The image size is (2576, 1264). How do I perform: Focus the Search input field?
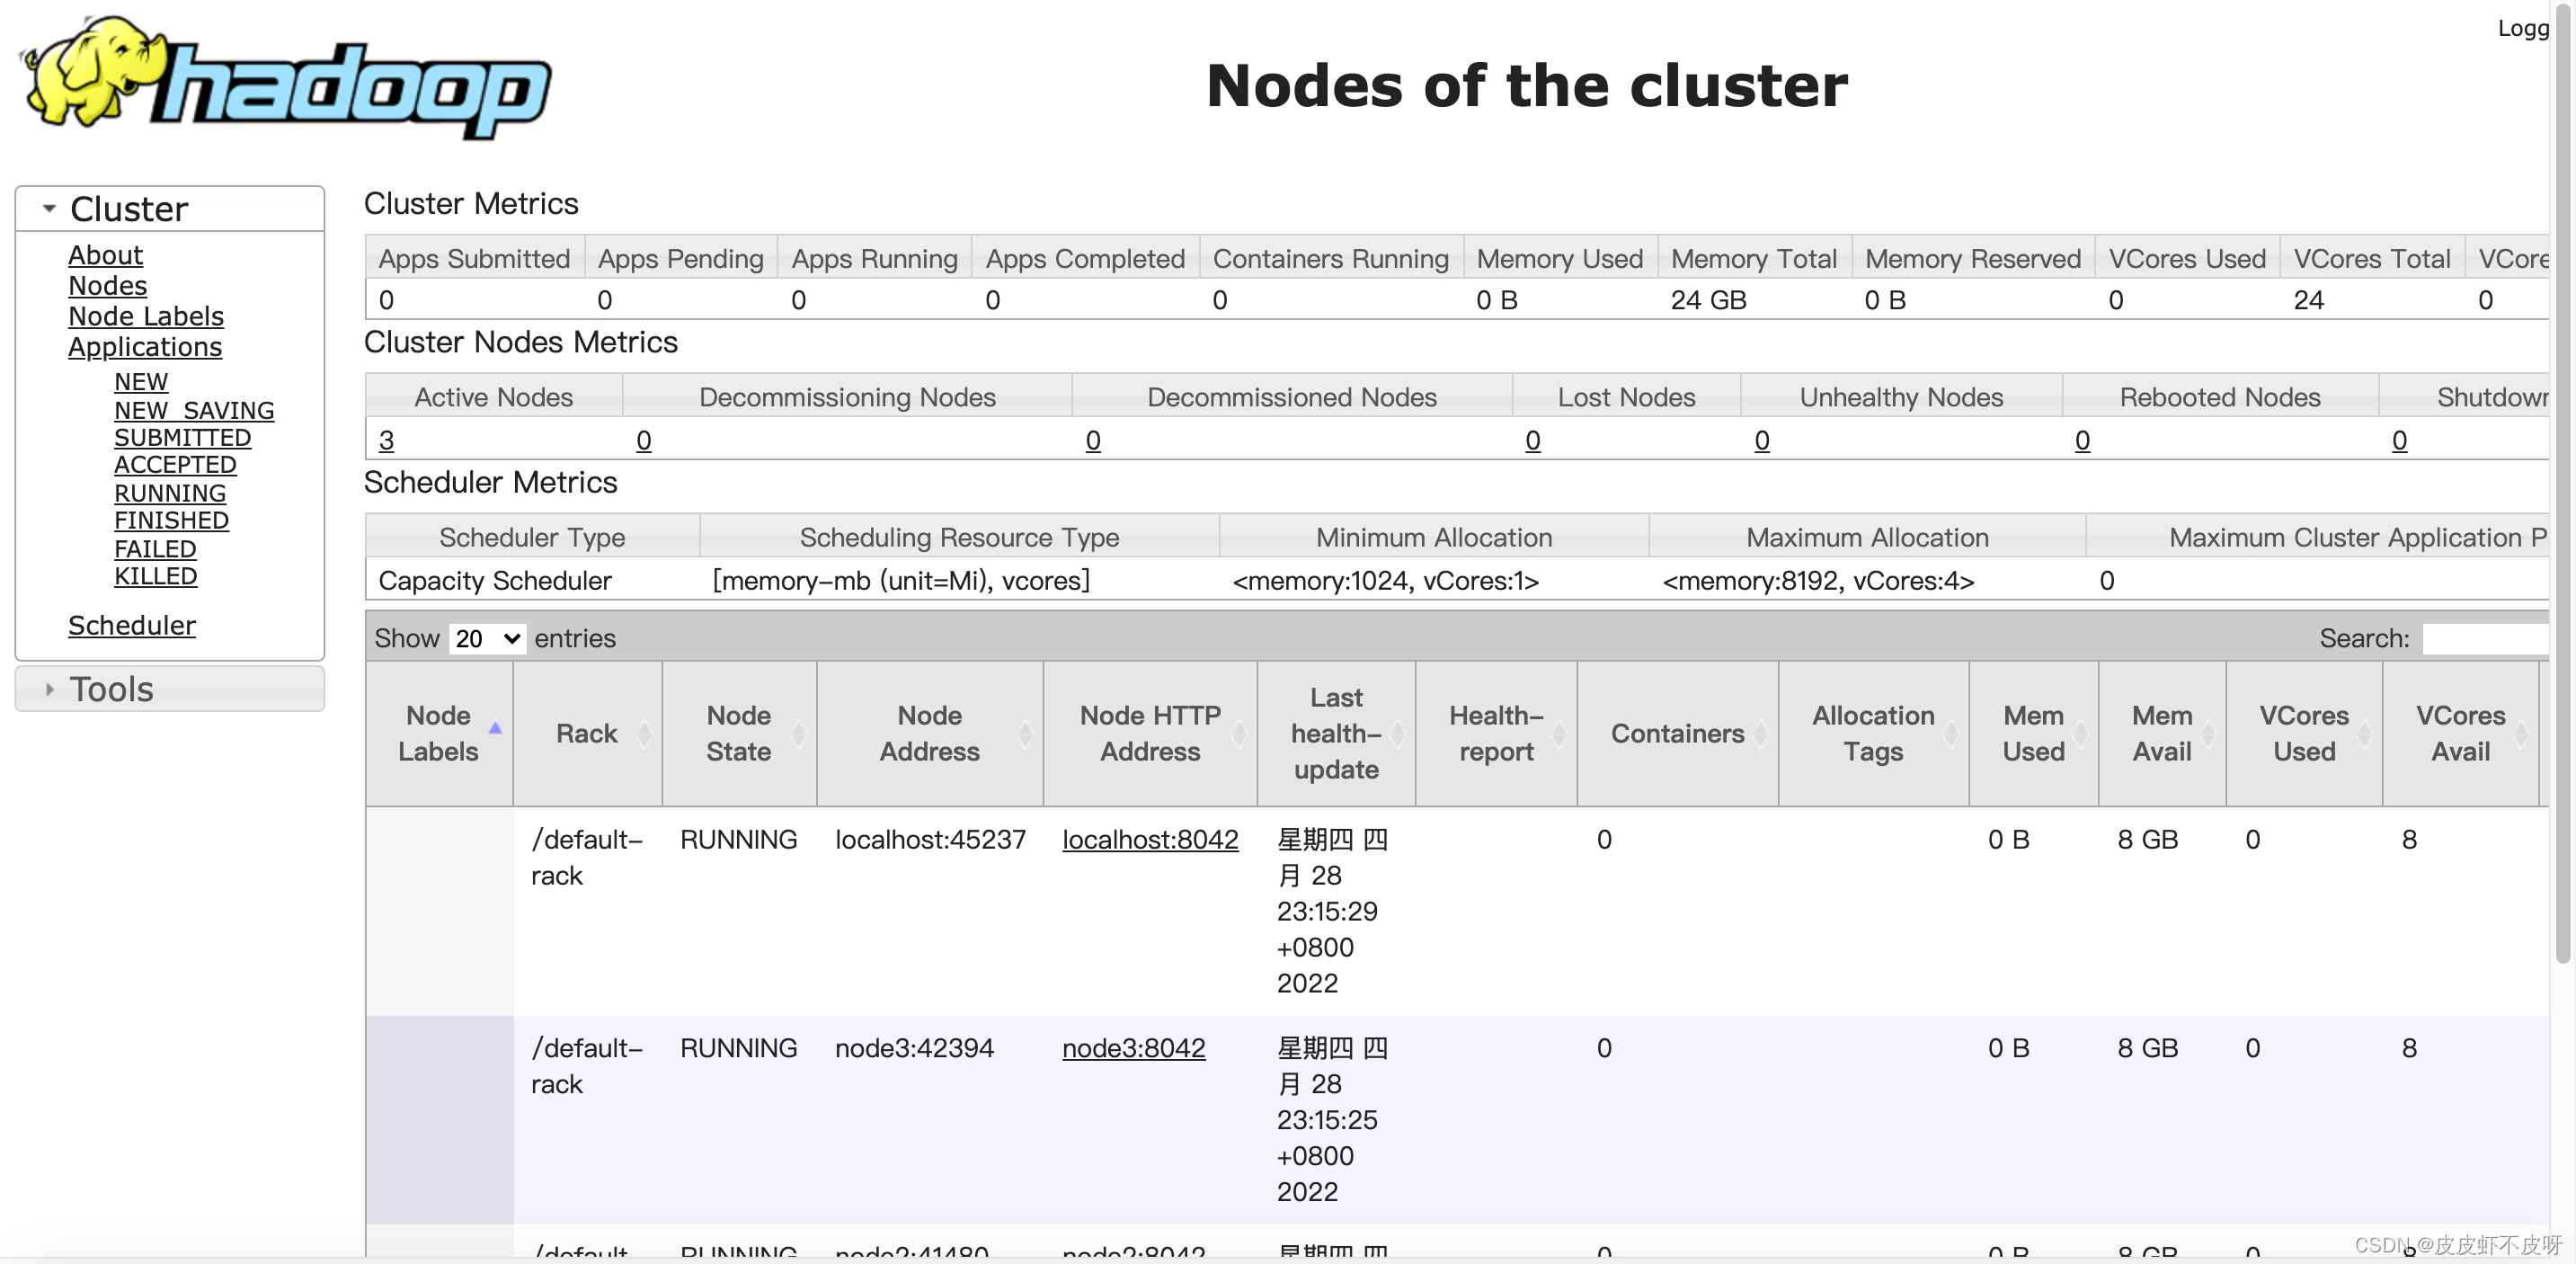pyautogui.click(x=2485, y=638)
